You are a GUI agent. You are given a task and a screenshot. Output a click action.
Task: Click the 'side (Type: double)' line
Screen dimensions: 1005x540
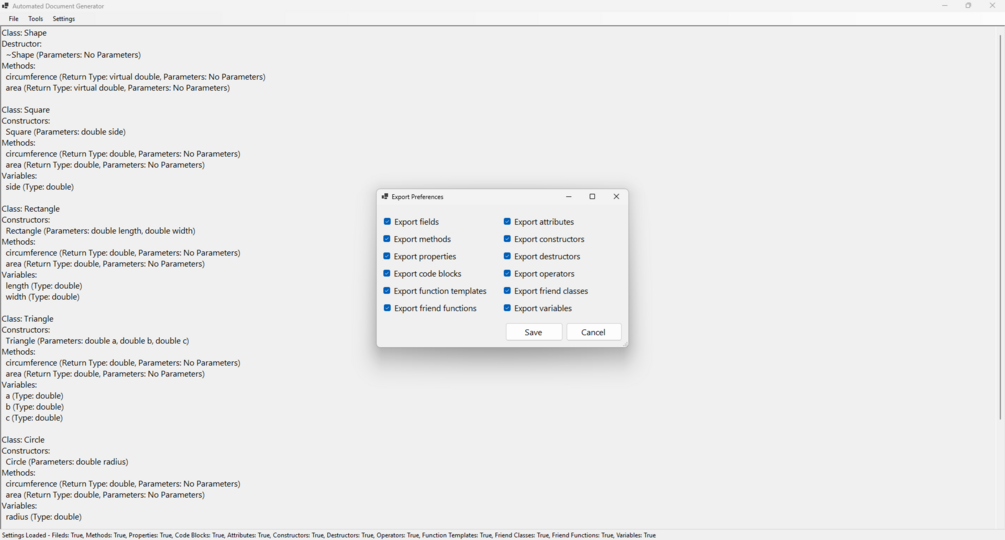point(40,186)
